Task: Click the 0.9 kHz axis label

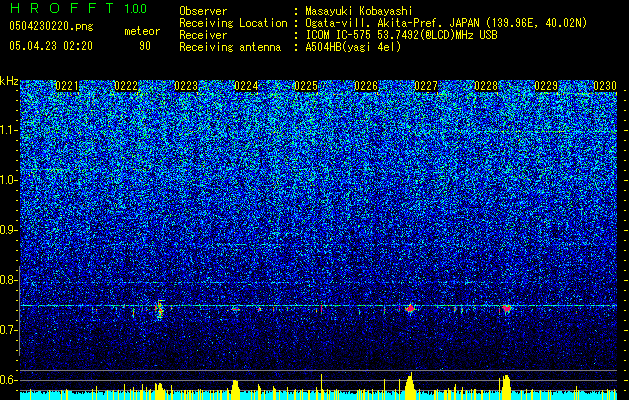Action: pyautogui.click(x=9, y=230)
